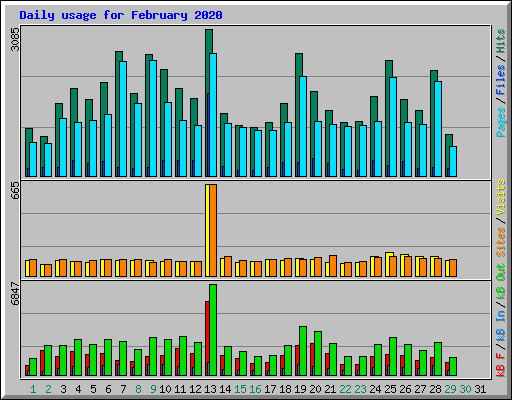The image size is (512, 400).
Task: Click day label 6 on the x-axis
Action: coord(108,389)
